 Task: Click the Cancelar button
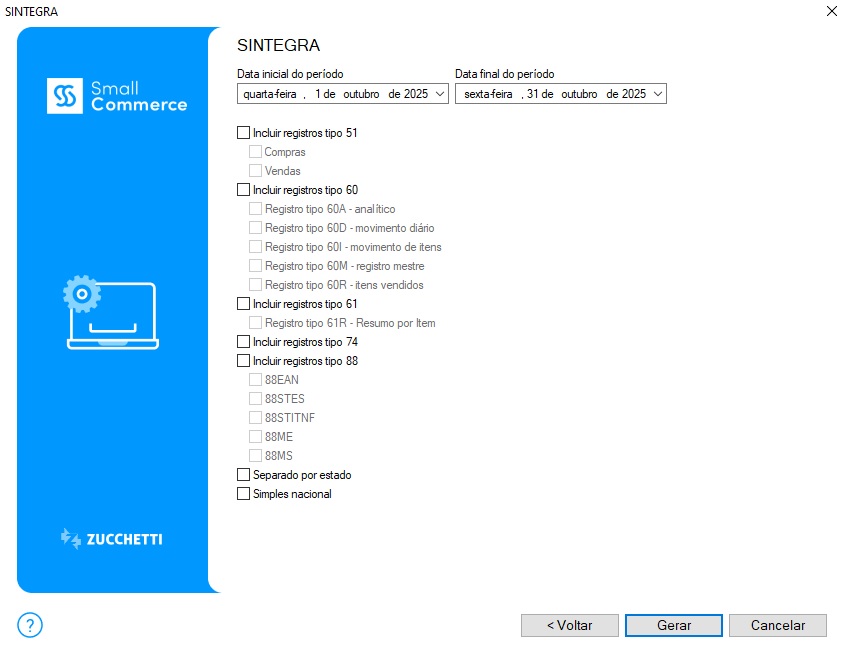[777, 625]
